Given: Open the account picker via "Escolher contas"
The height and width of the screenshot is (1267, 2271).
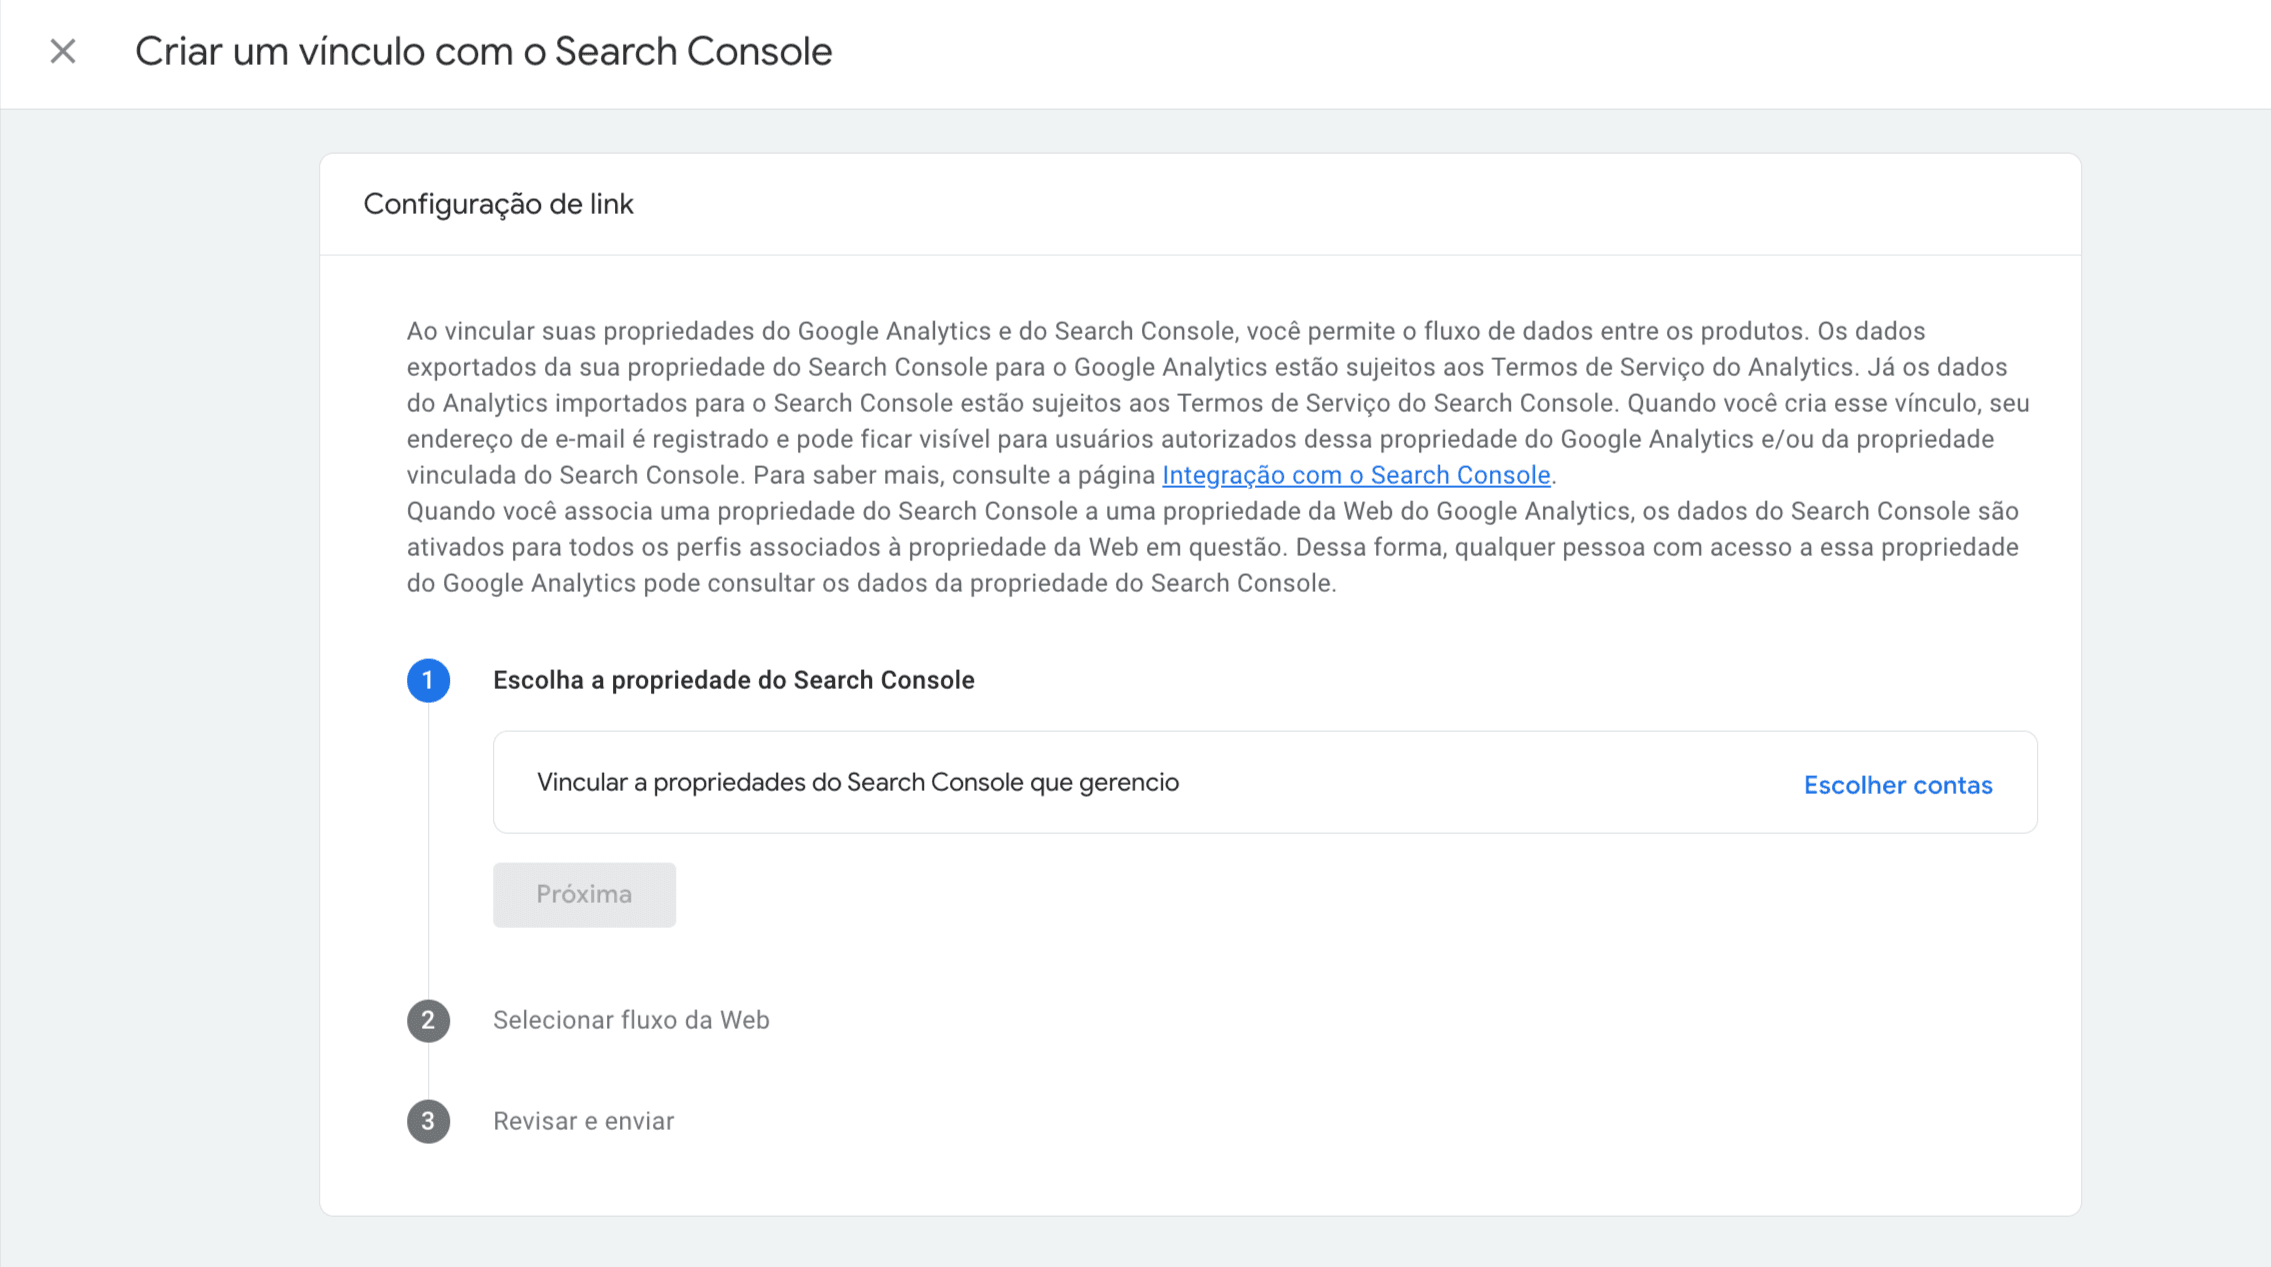Looking at the screenshot, I should pos(1897,785).
